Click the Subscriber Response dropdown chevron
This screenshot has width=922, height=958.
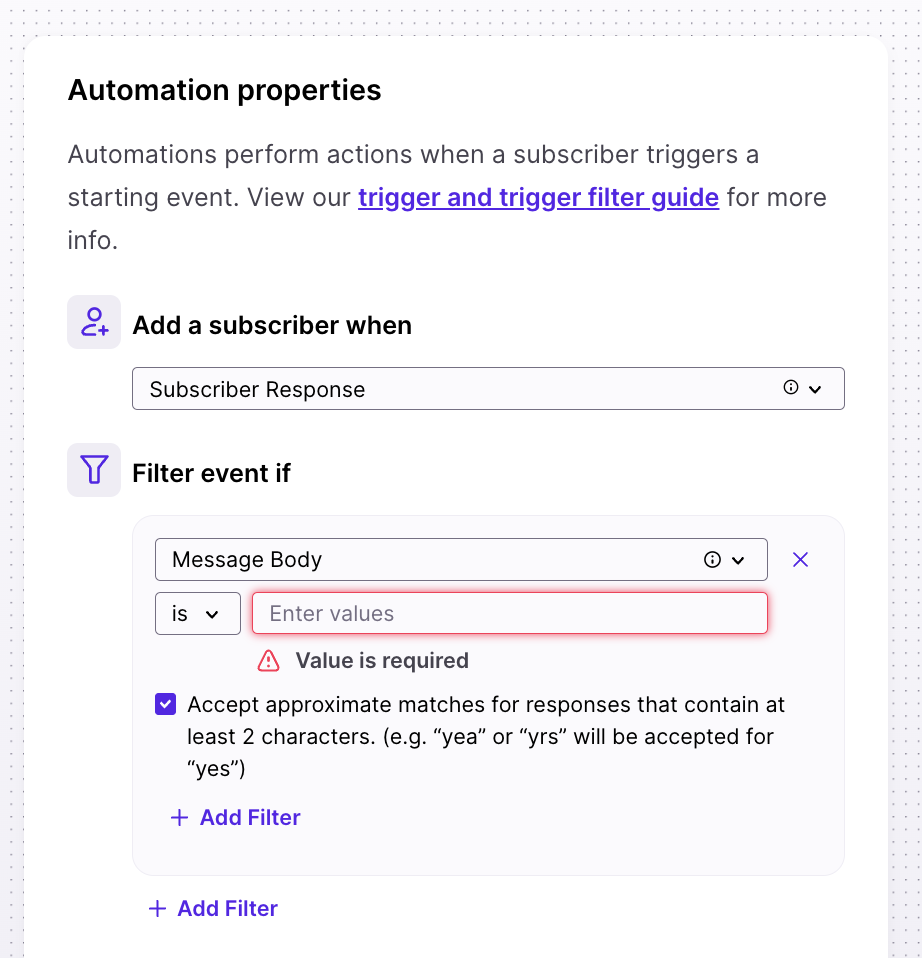point(815,389)
